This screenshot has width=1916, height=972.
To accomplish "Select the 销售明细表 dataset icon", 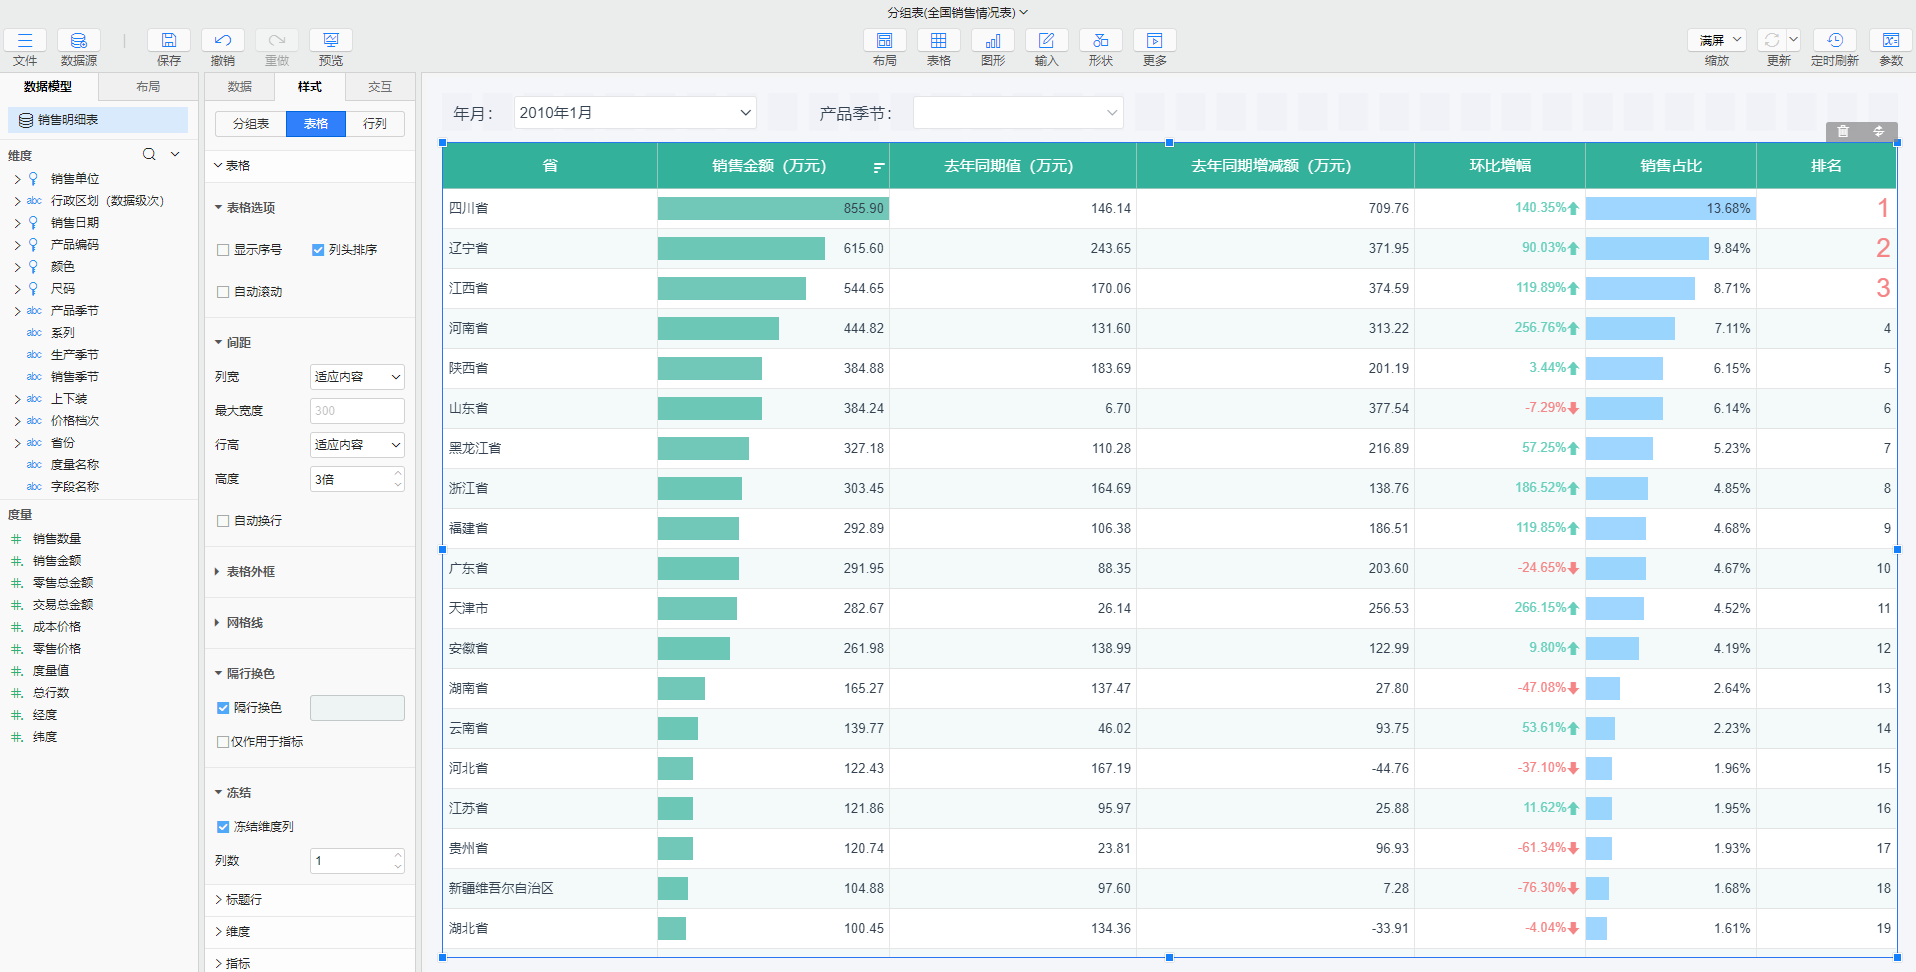I will pyautogui.click(x=27, y=120).
